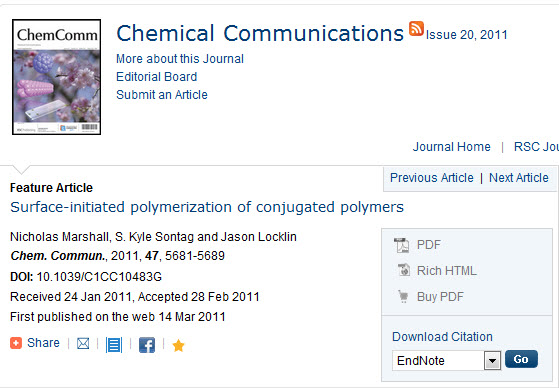Email this article via envelope icon
559x388 pixels.
(x=83, y=344)
